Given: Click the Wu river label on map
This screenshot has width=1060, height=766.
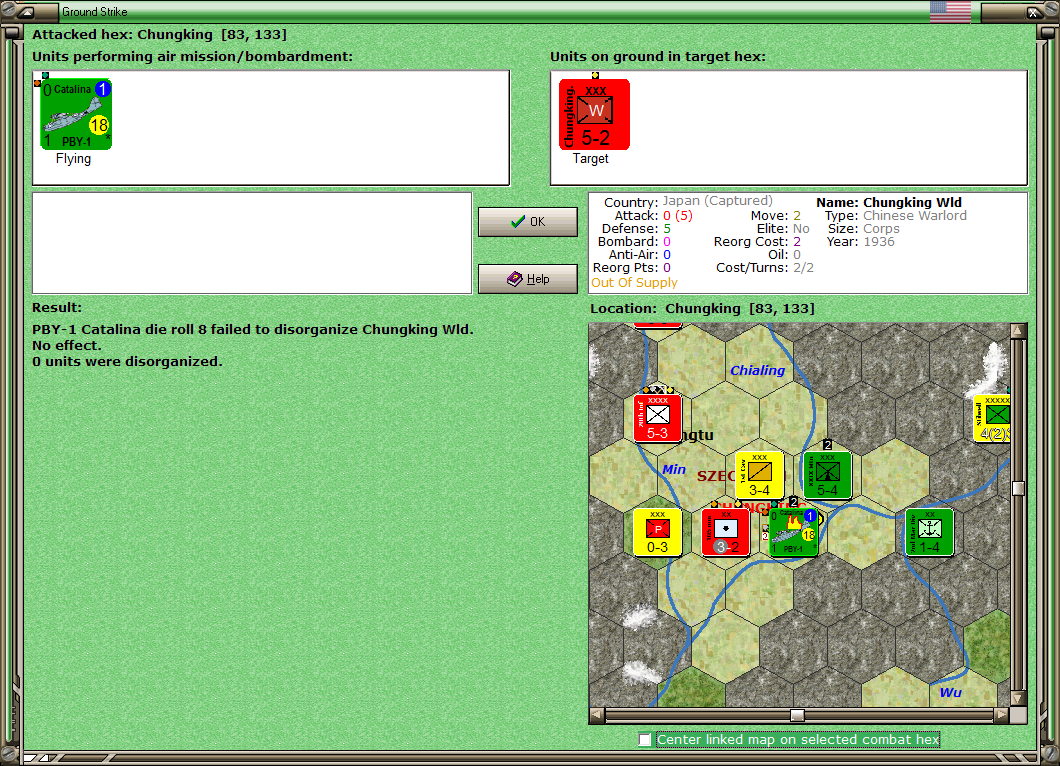Looking at the screenshot, I should coord(950,692).
